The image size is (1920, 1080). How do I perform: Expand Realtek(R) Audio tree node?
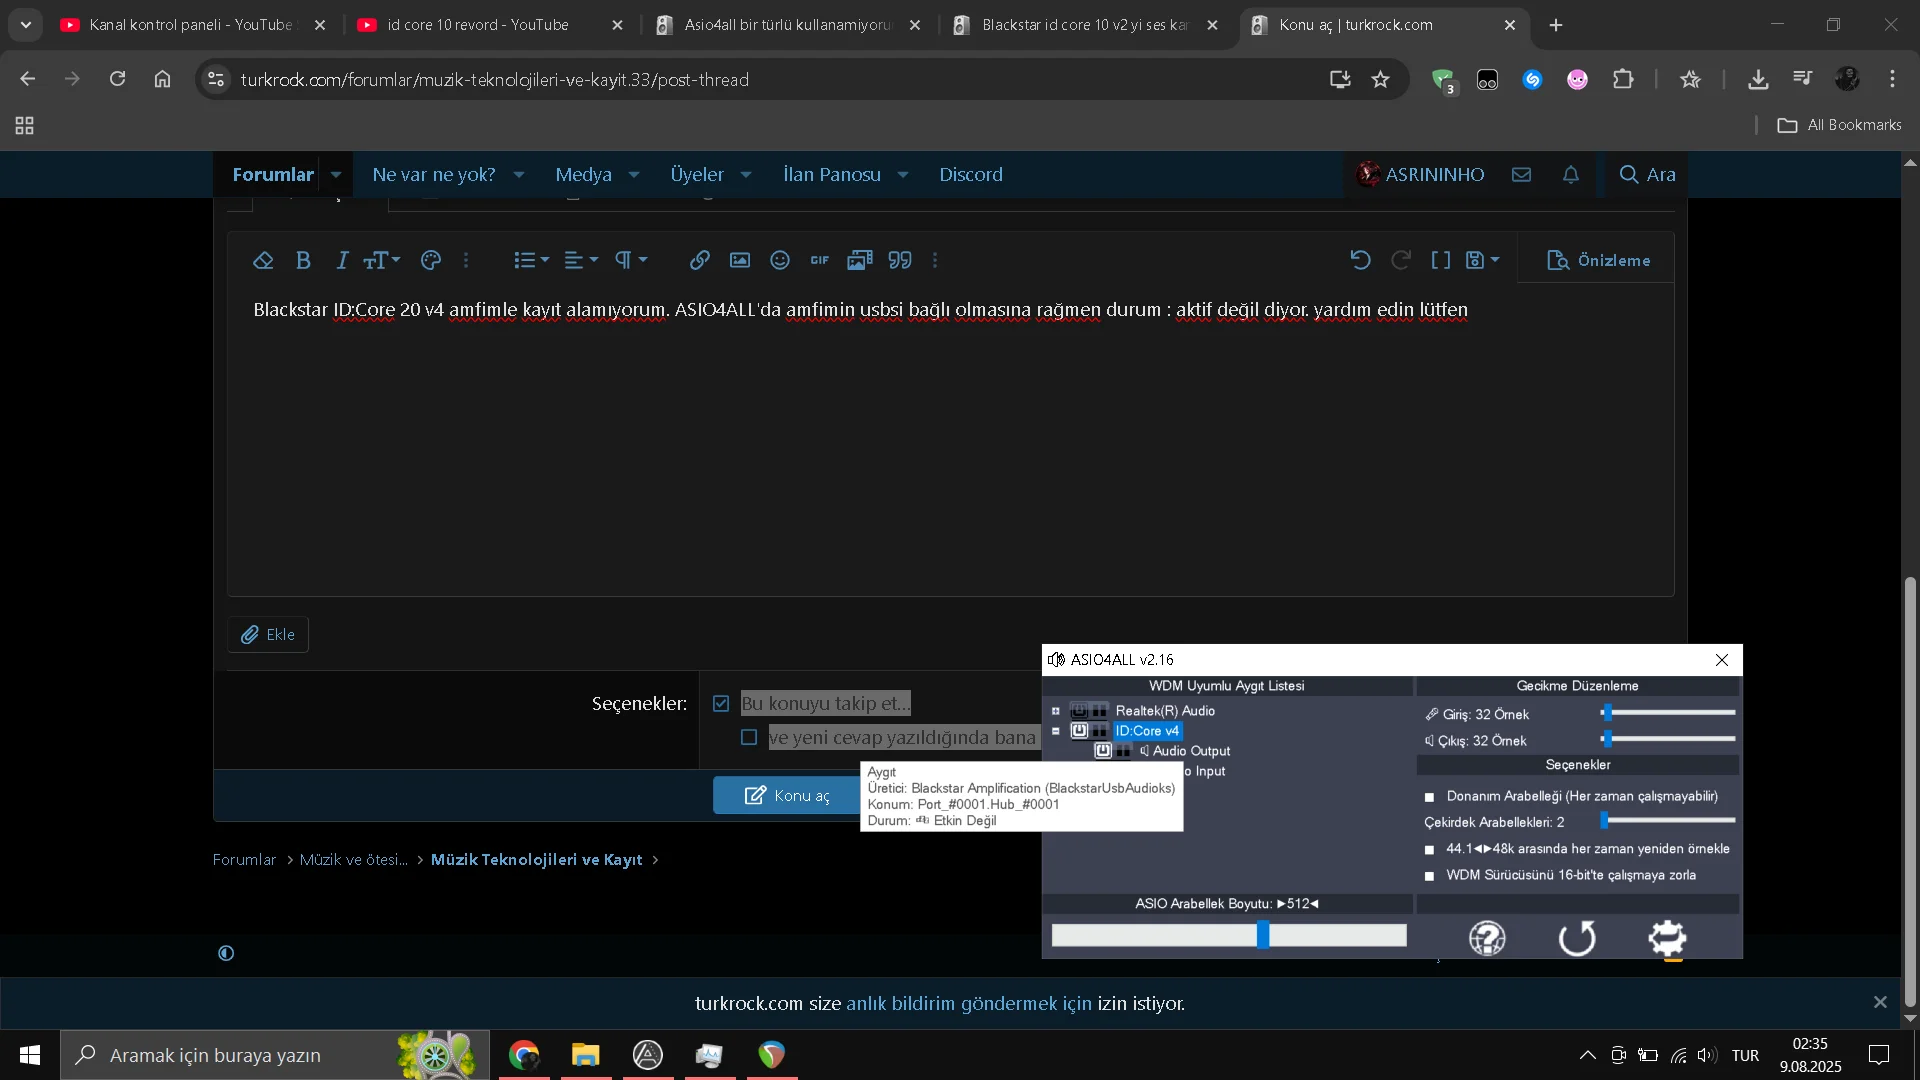(1055, 711)
